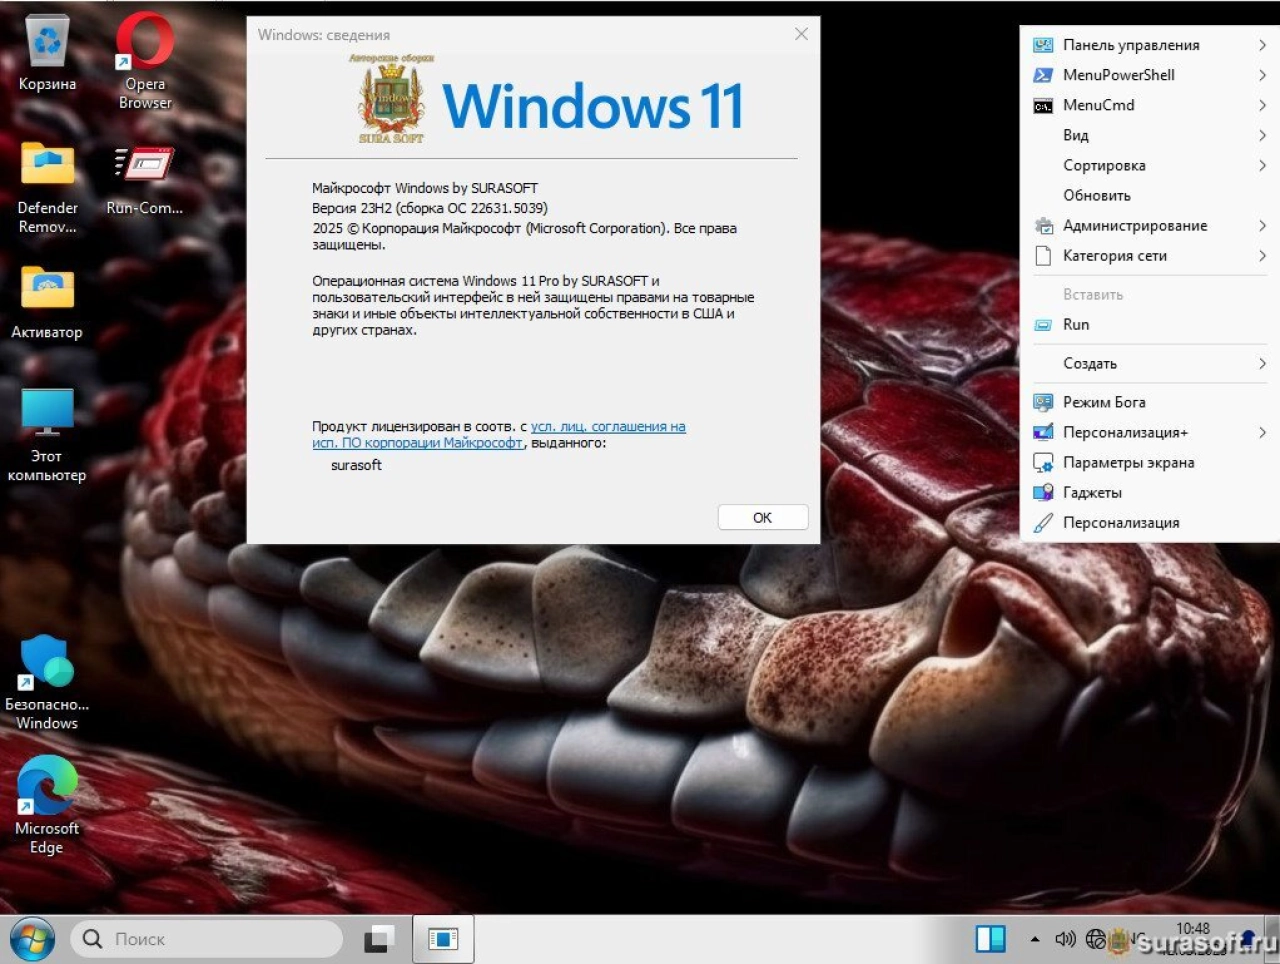Click the 'Windows: сведения' title text
This screenshot has width=1280, height=964.
tap(324, 35)
